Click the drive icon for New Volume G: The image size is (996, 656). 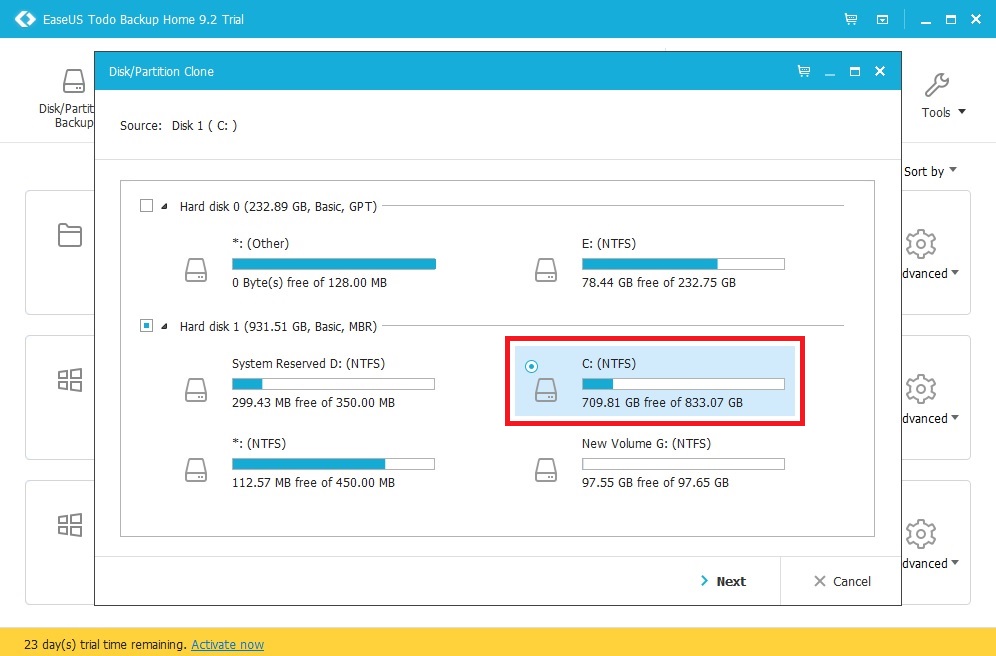click(x=546, y=470)
